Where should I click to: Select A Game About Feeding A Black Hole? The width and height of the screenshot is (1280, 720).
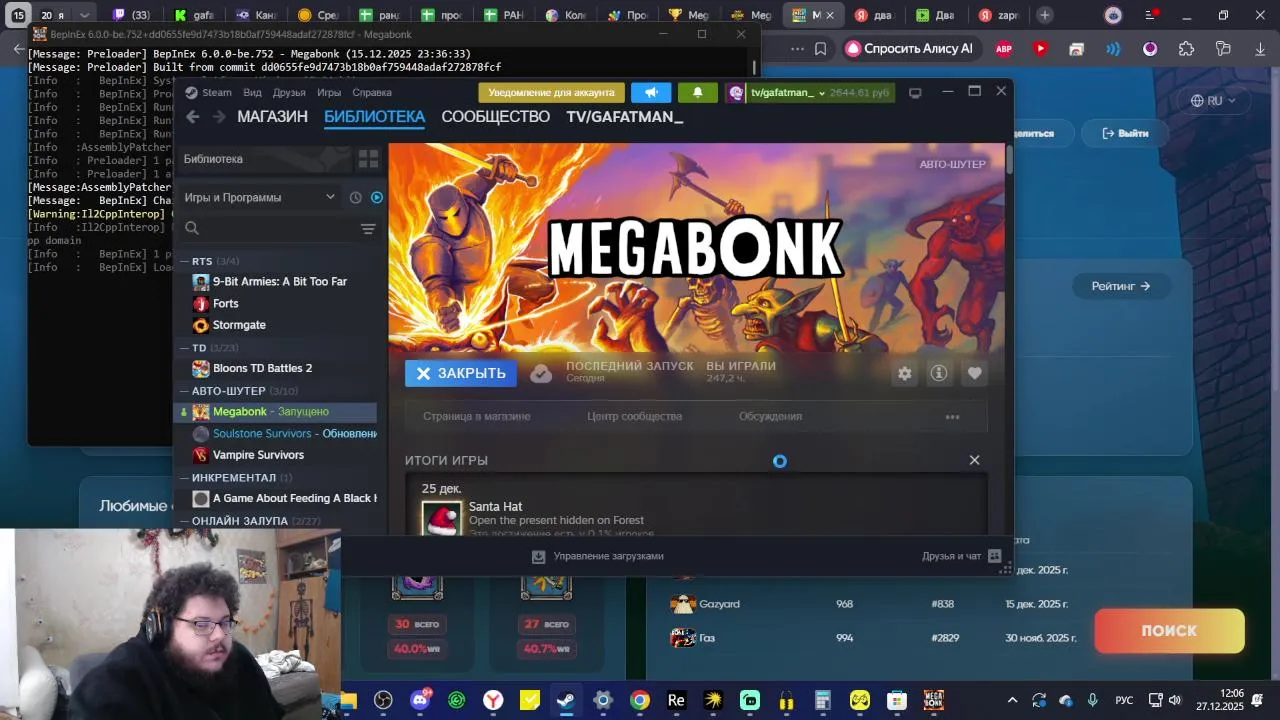click(x=284, y=498)
